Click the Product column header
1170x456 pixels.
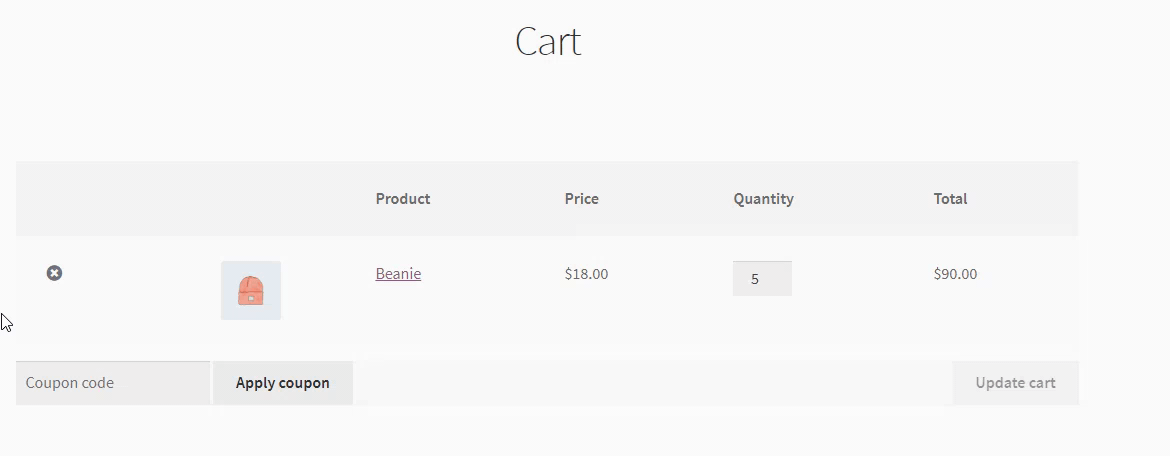(x=402, y=199)
